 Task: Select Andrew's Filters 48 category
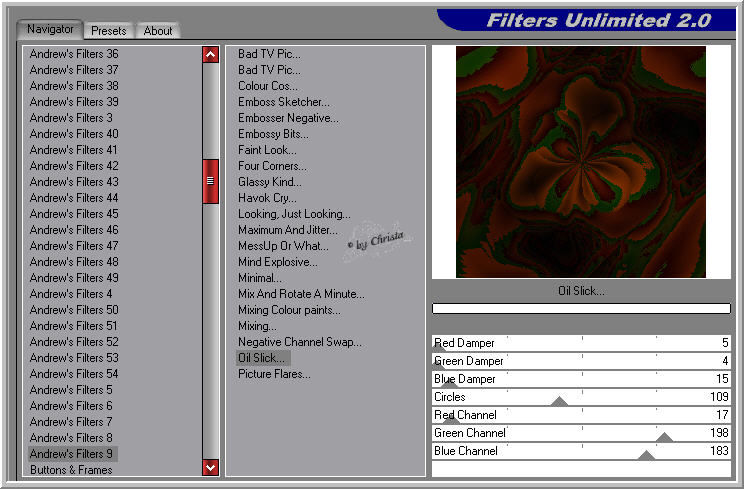[x=74, y=262]
